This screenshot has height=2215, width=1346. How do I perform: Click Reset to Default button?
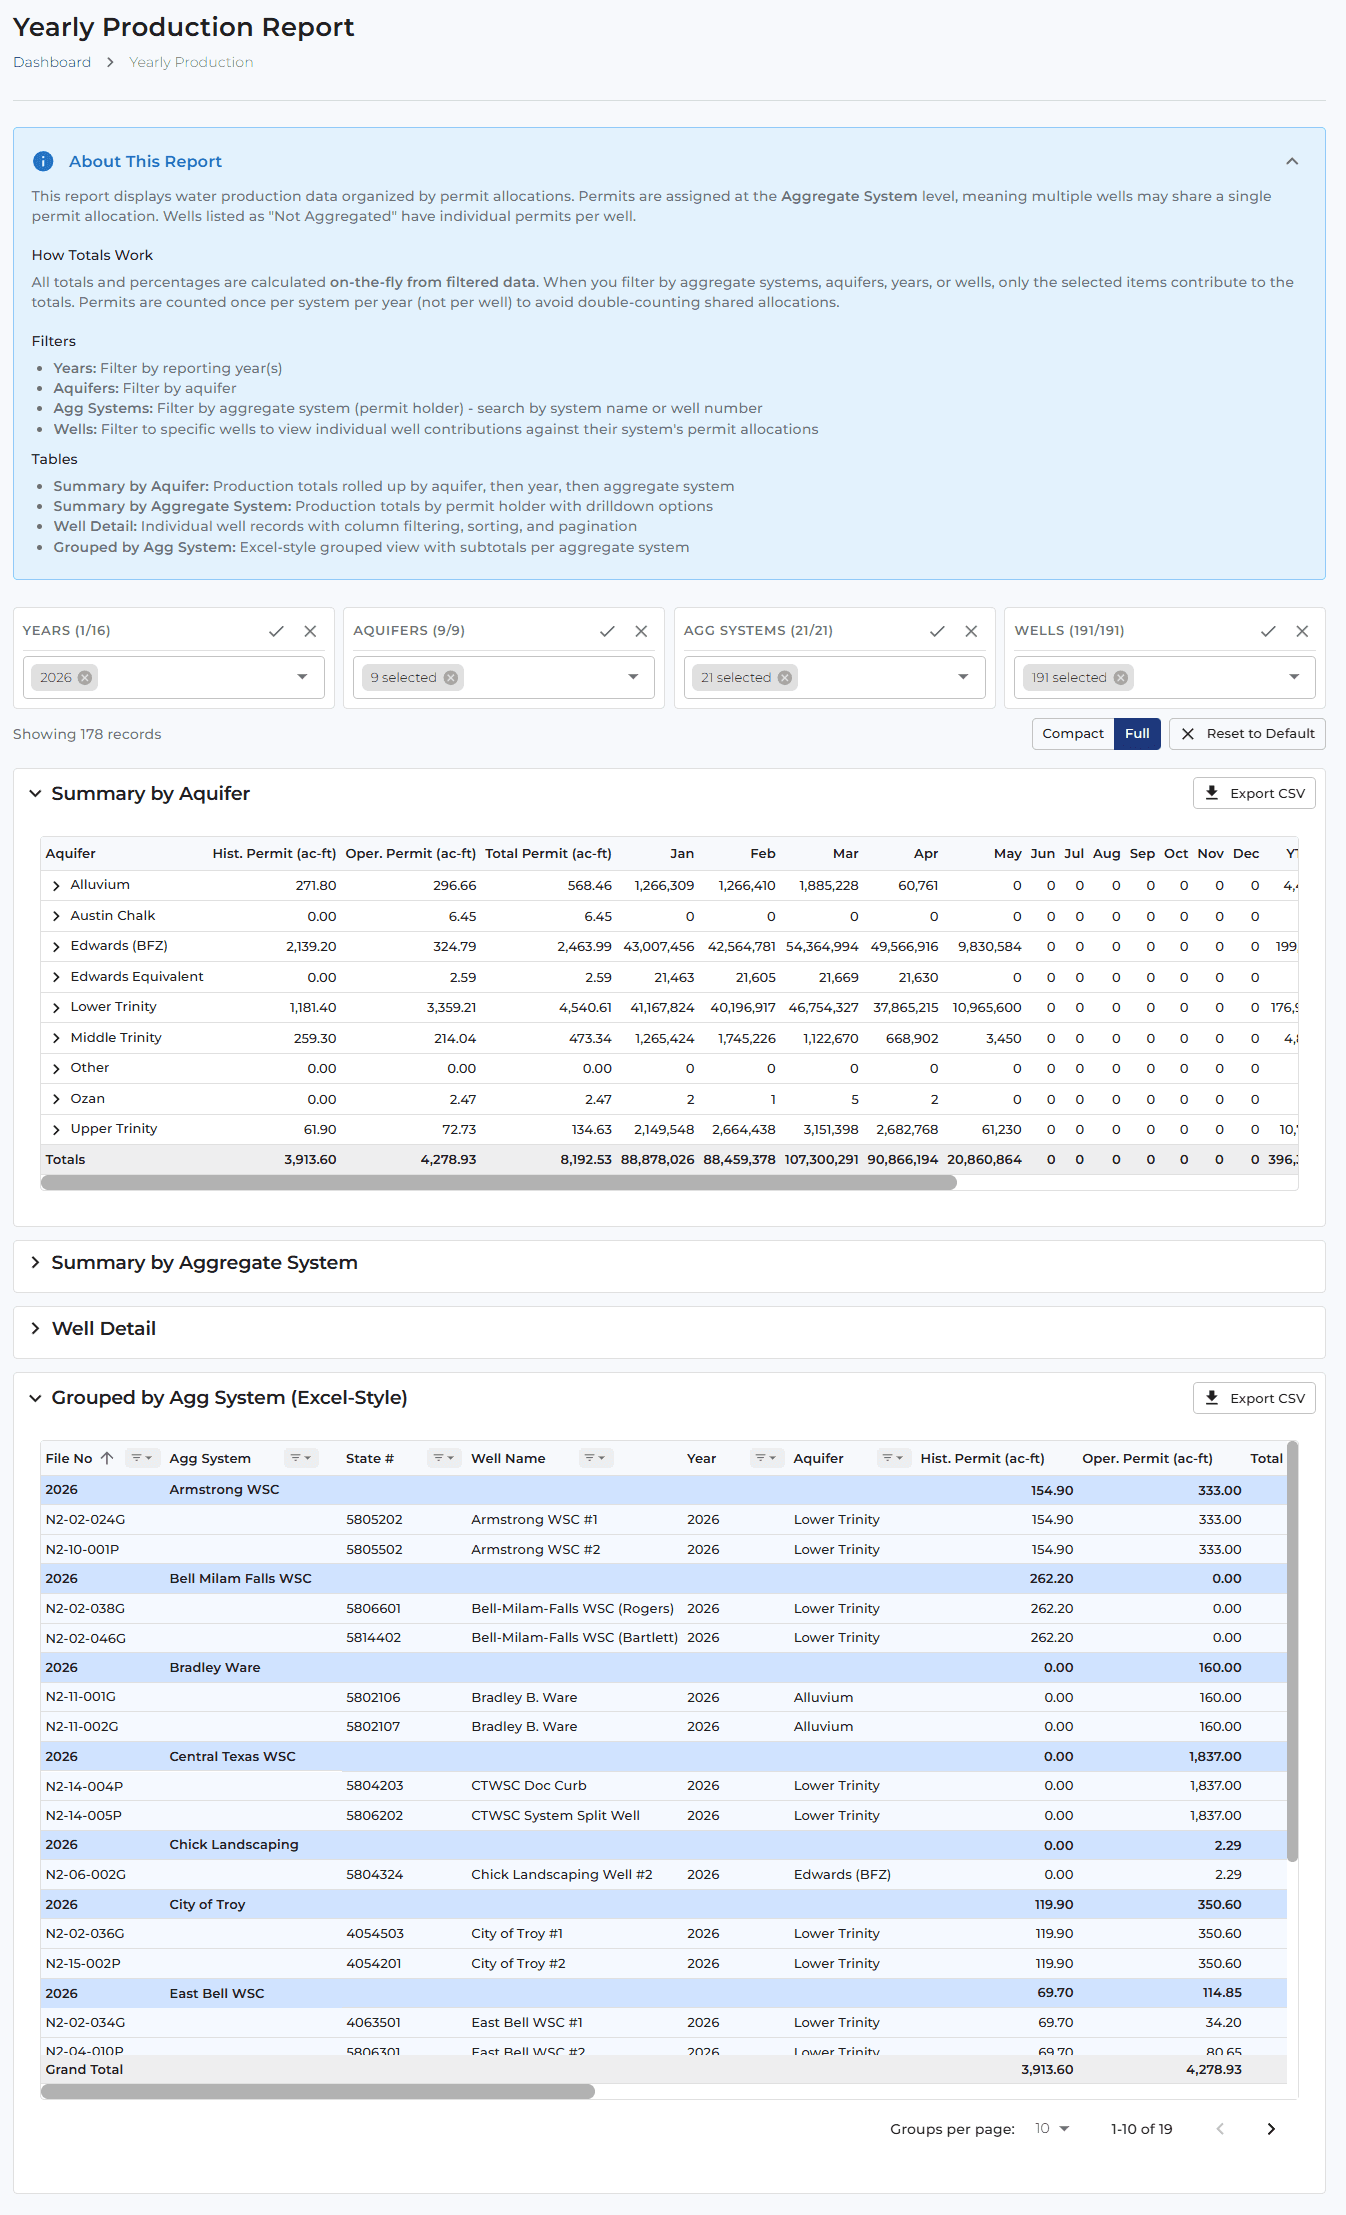[1247, 733]
